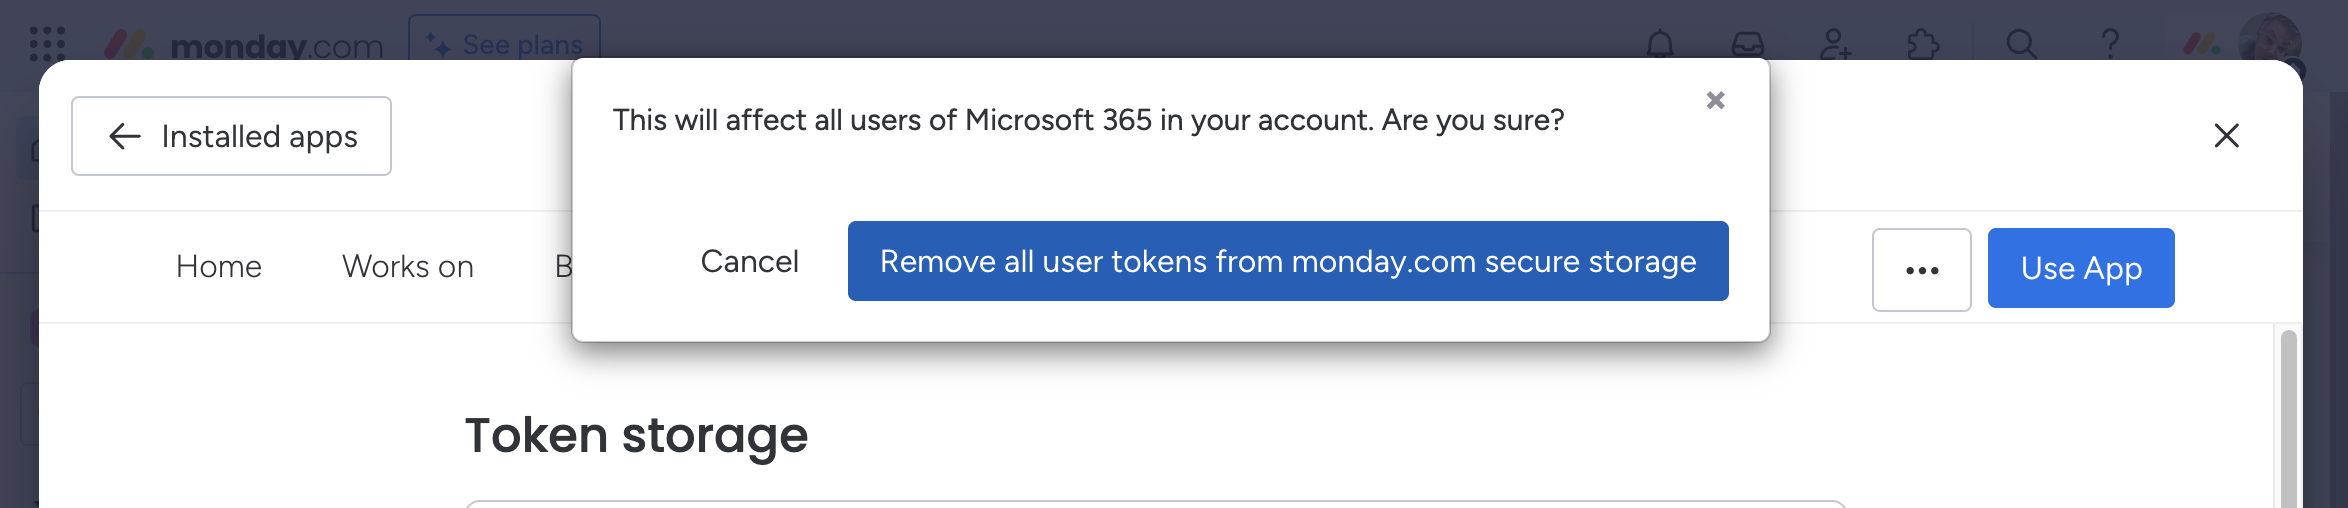Open the help question mark icon
This screenshot has height=508, width=2348.
(x=2110, y=44)
